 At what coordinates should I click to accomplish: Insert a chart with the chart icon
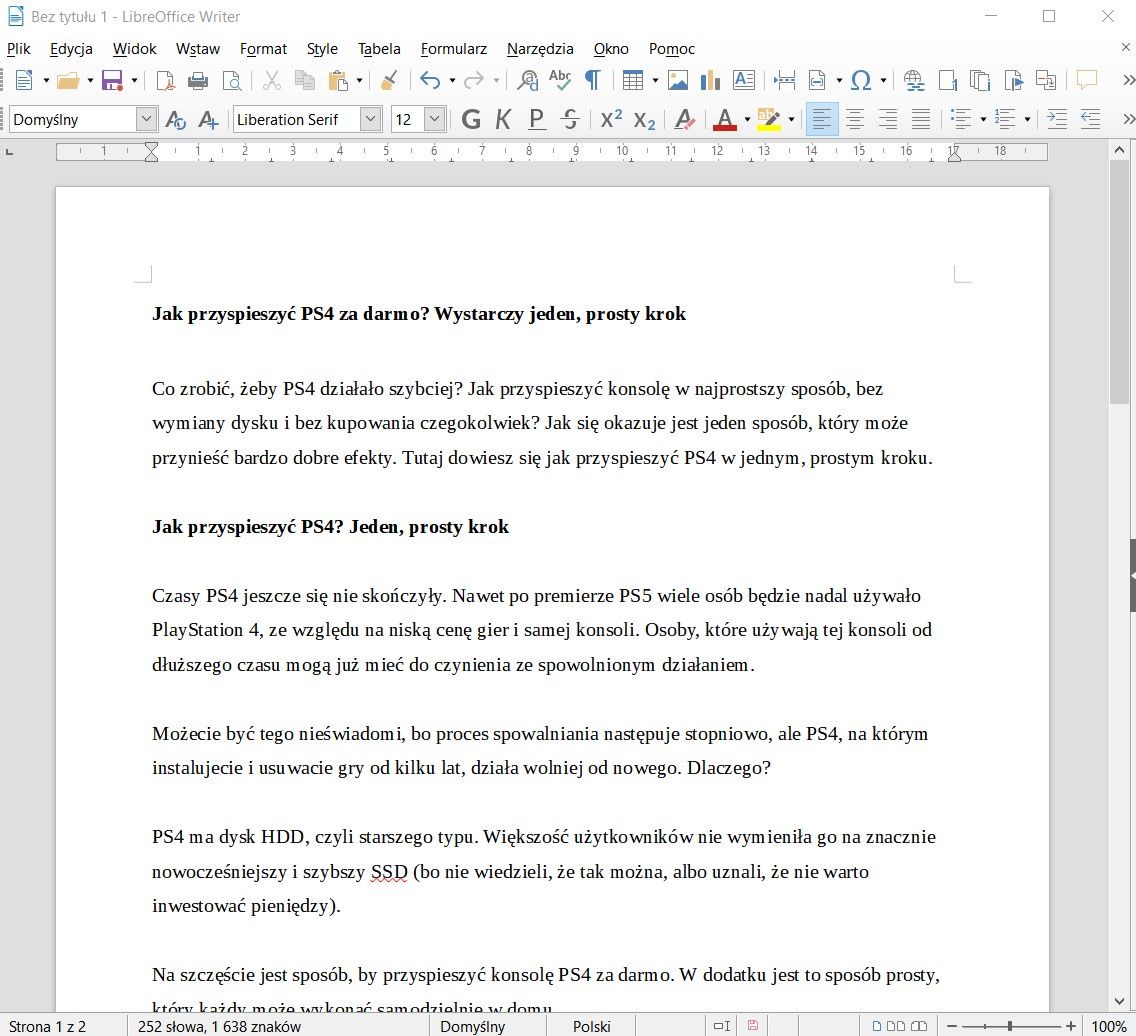pos(710,80)
